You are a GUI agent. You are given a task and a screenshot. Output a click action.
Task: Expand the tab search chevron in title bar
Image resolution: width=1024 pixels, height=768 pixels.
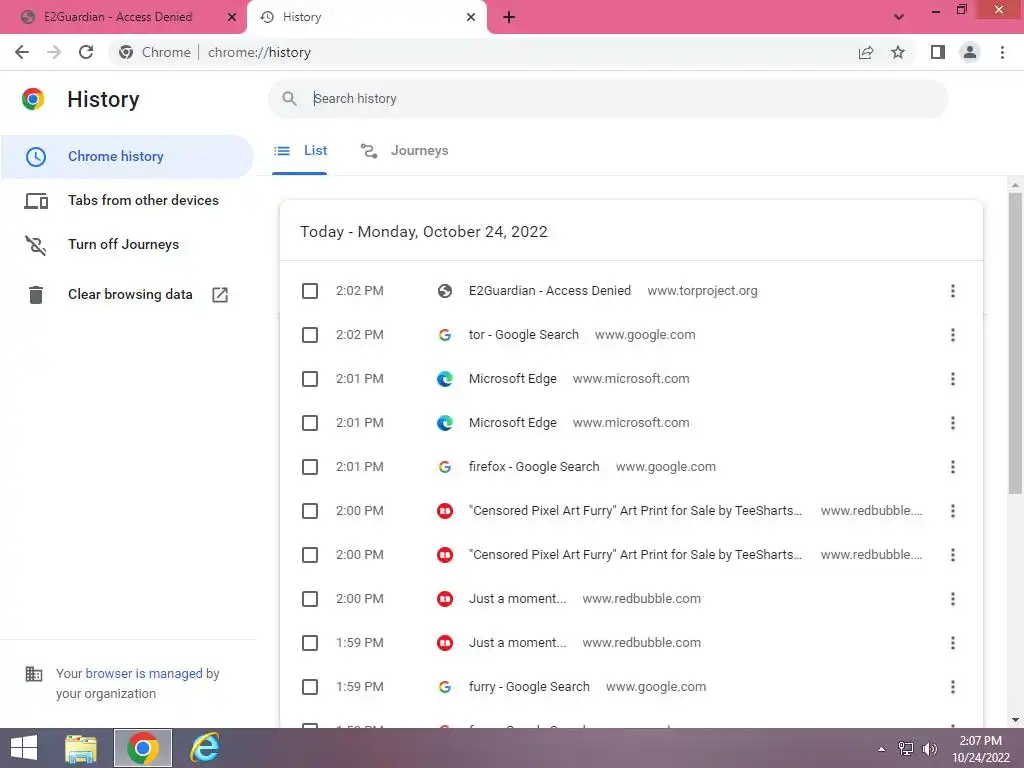(899, 17)
